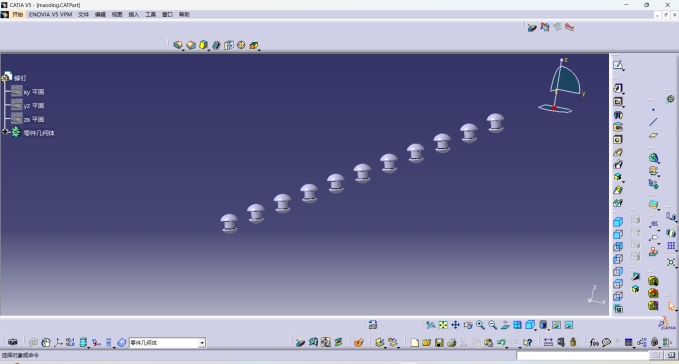Click the Capture camera icon
679x364 pixels.
point(13,342)
